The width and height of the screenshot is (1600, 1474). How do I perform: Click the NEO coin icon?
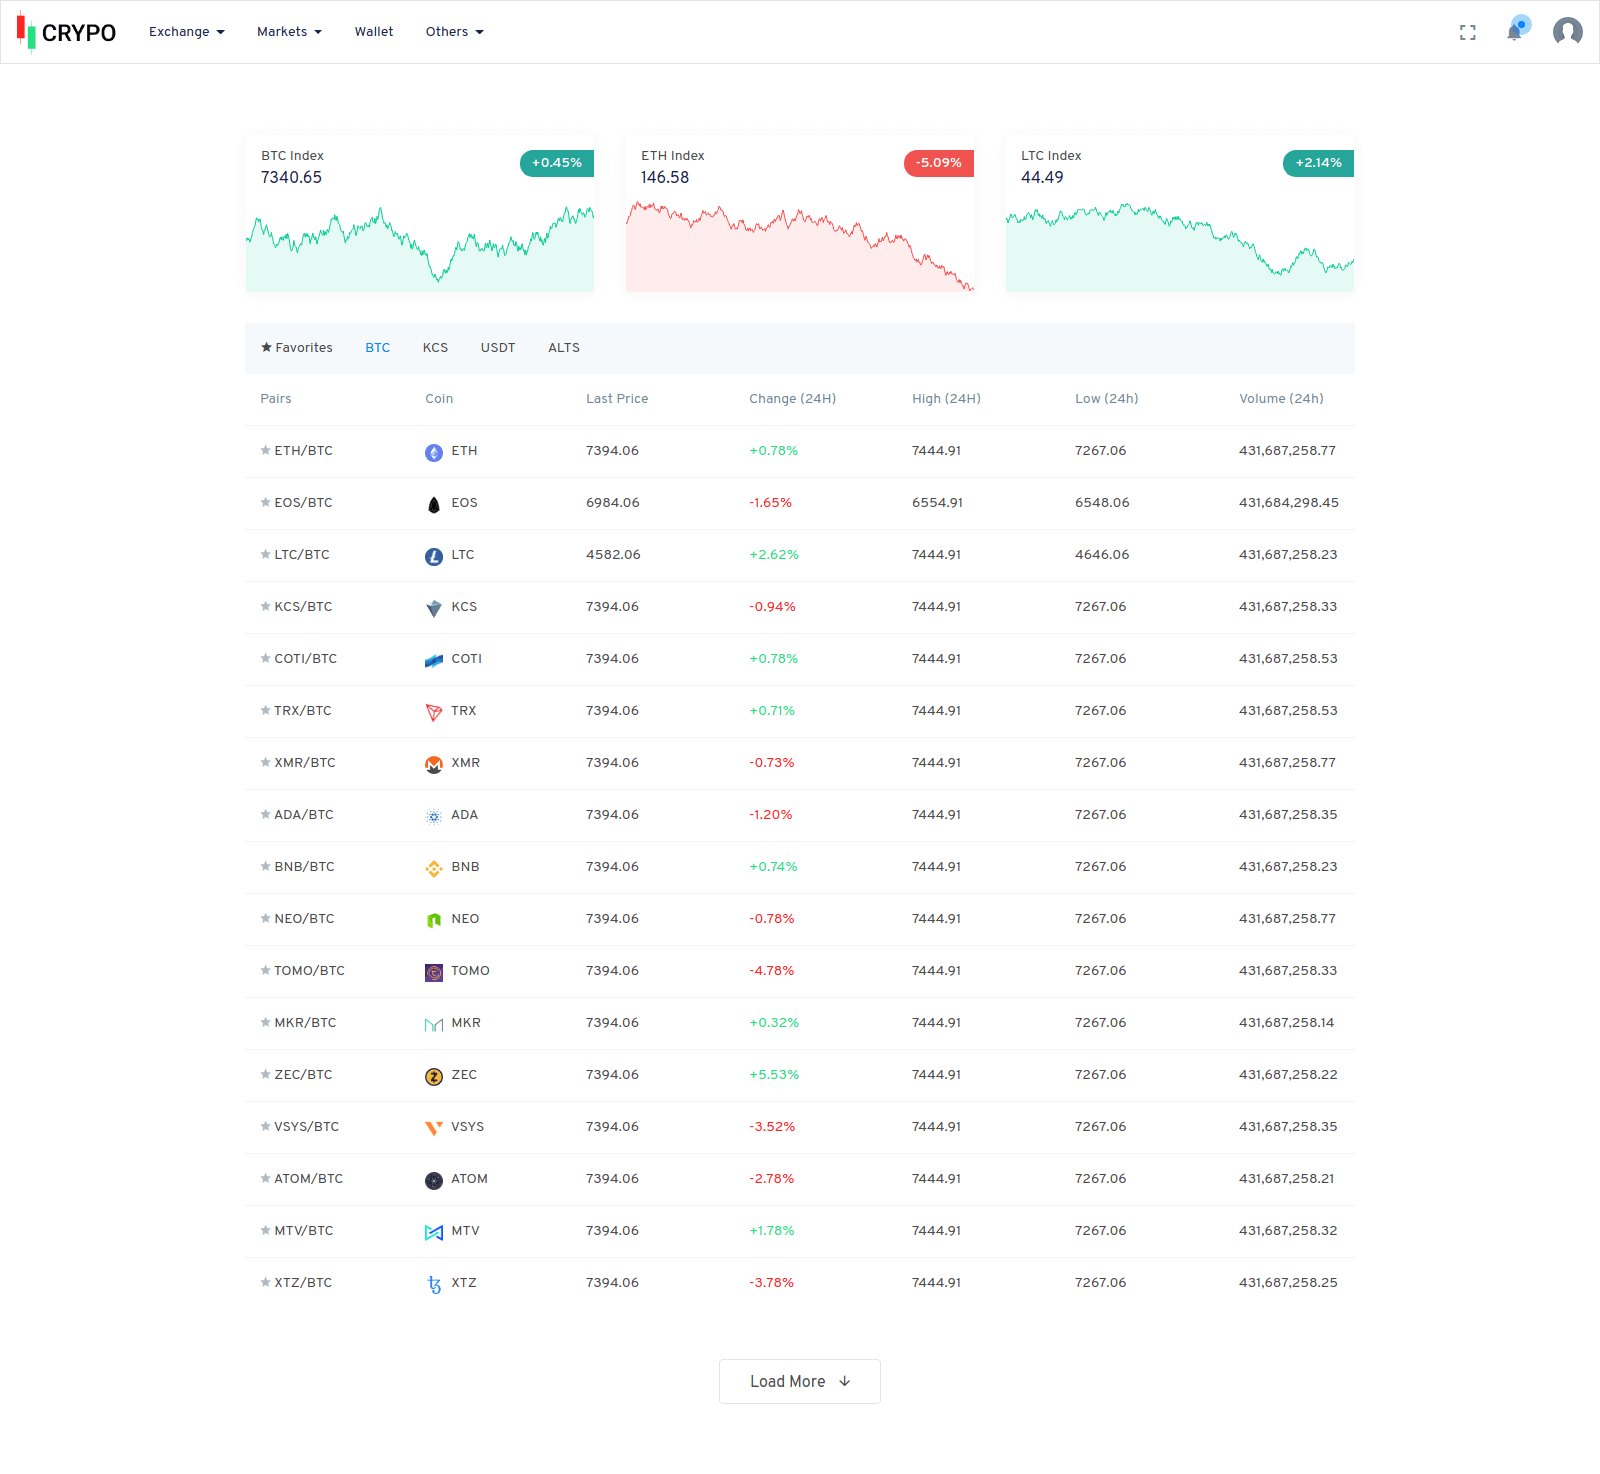tap(434, 920)
